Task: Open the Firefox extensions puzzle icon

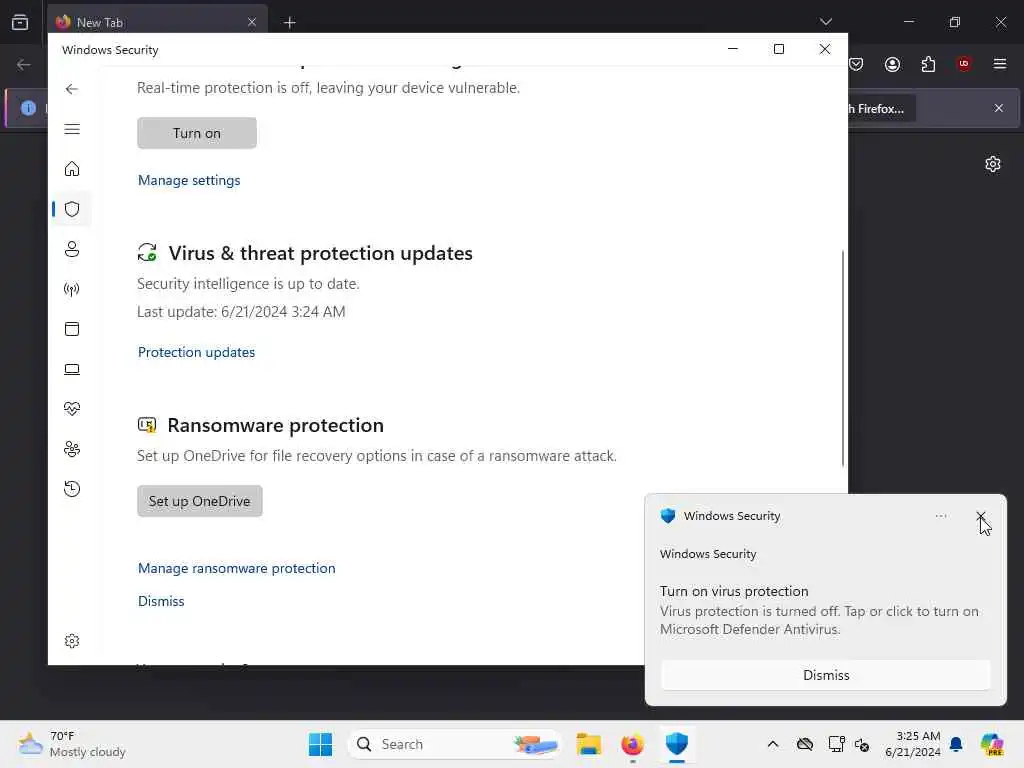Action: coord(928,64)
